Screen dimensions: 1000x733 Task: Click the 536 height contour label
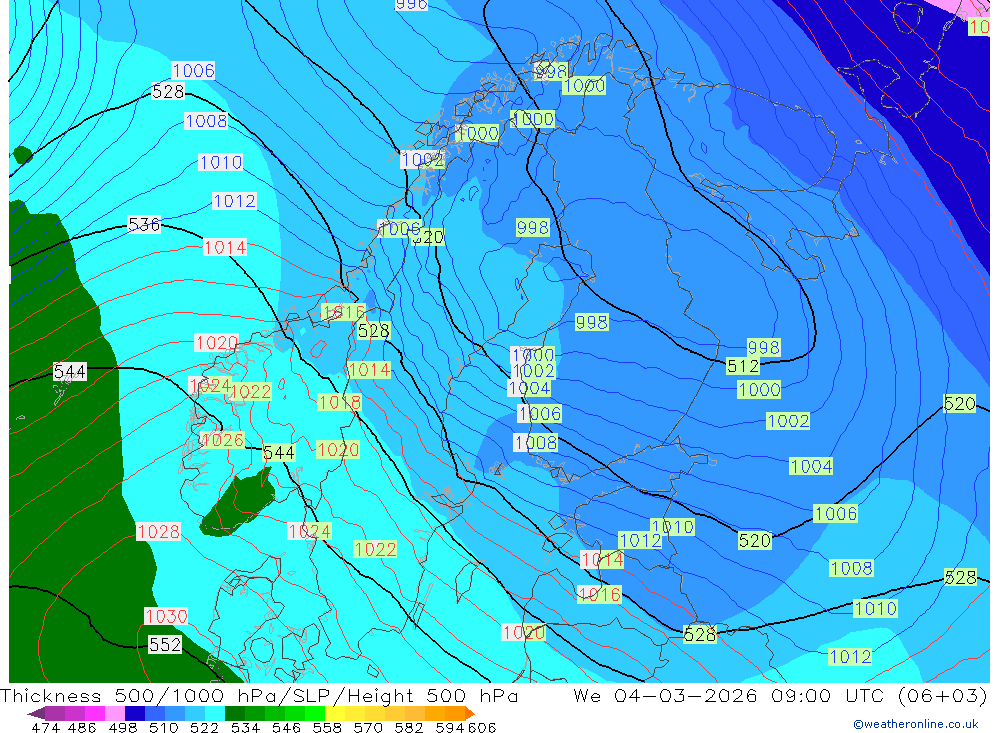(144, 225)
